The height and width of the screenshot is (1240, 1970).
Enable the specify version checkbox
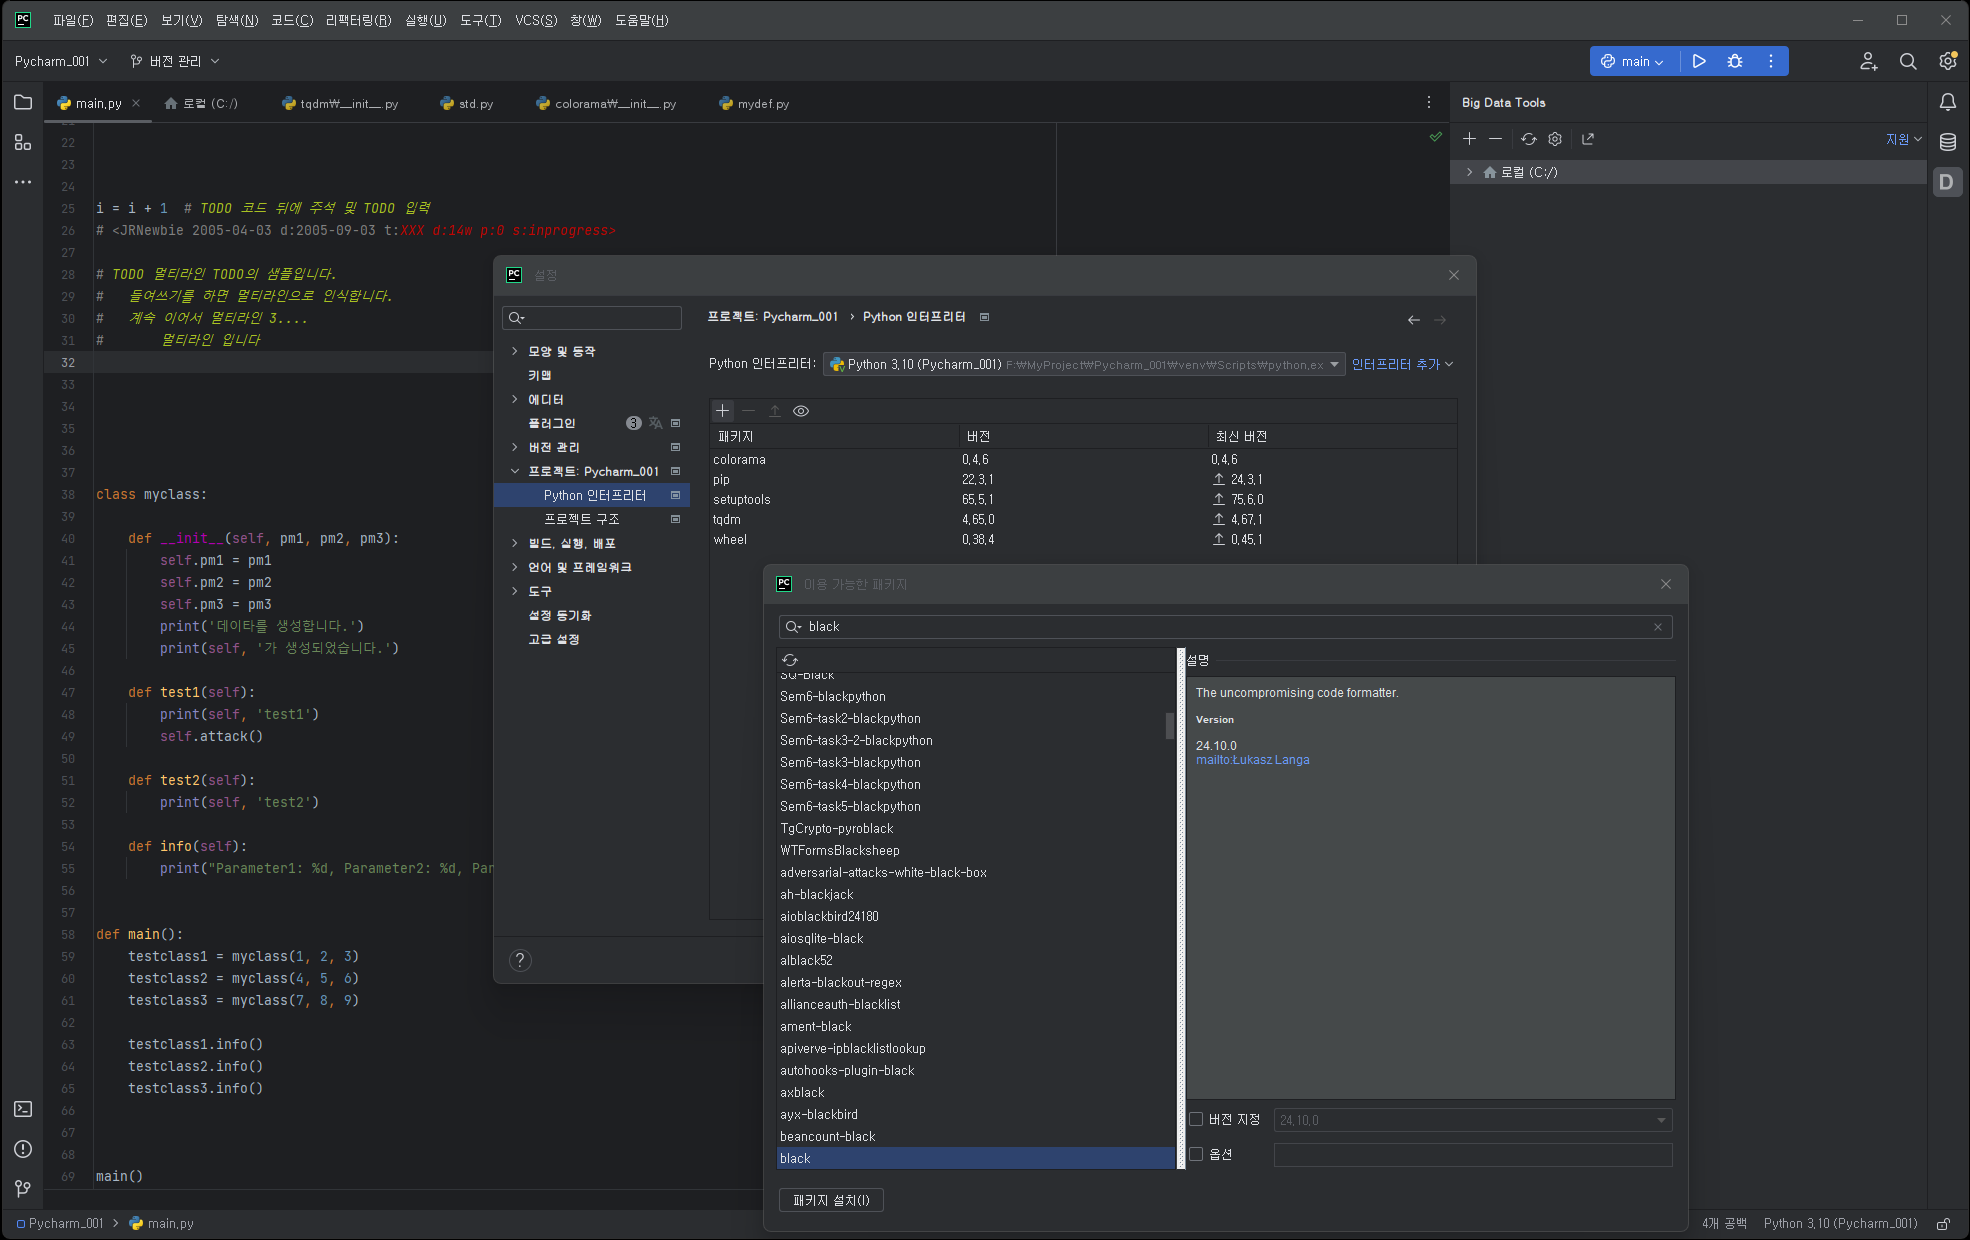[1196, 1119]
